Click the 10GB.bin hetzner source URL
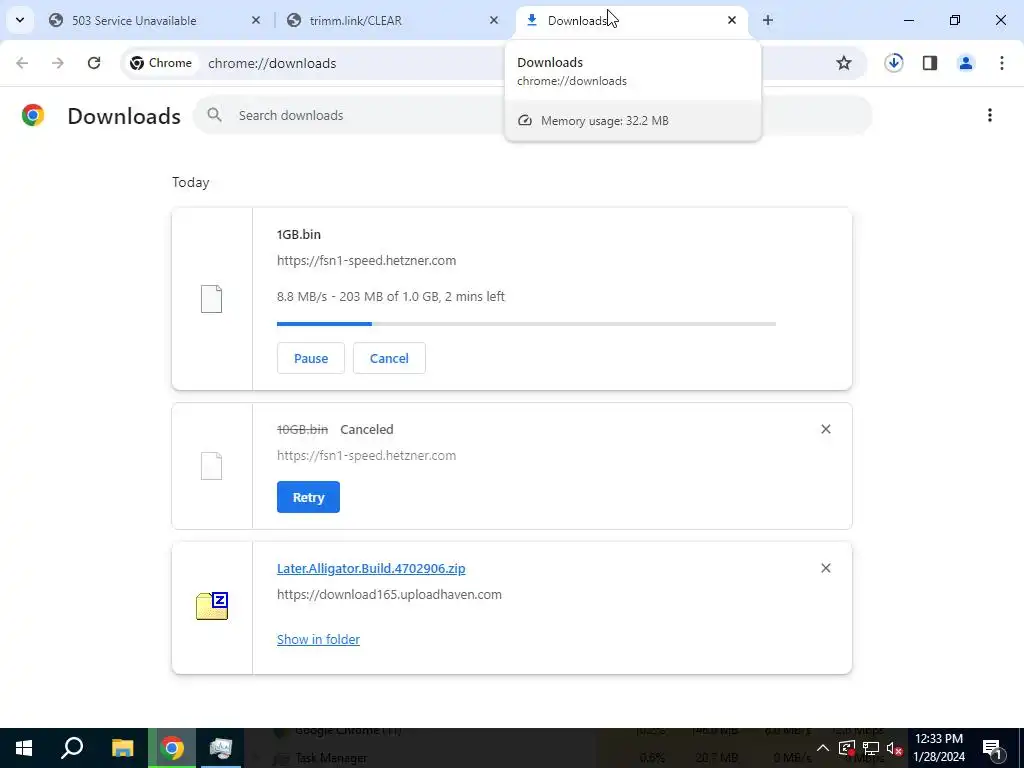The width and height of the screenshot is (1024, 768). [x=366, y=456]
